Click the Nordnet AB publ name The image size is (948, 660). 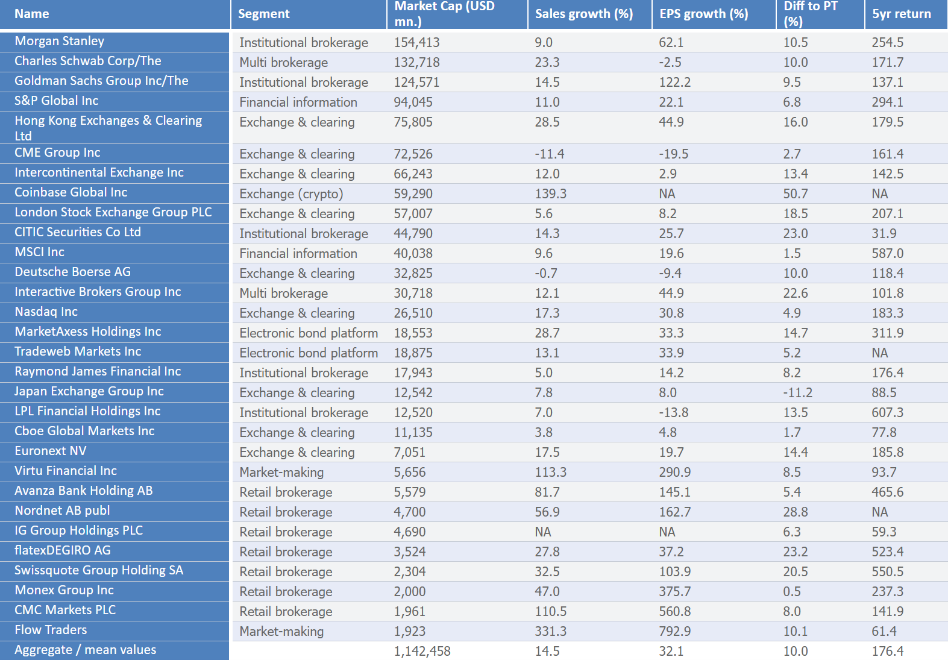[x=62, y=511]
